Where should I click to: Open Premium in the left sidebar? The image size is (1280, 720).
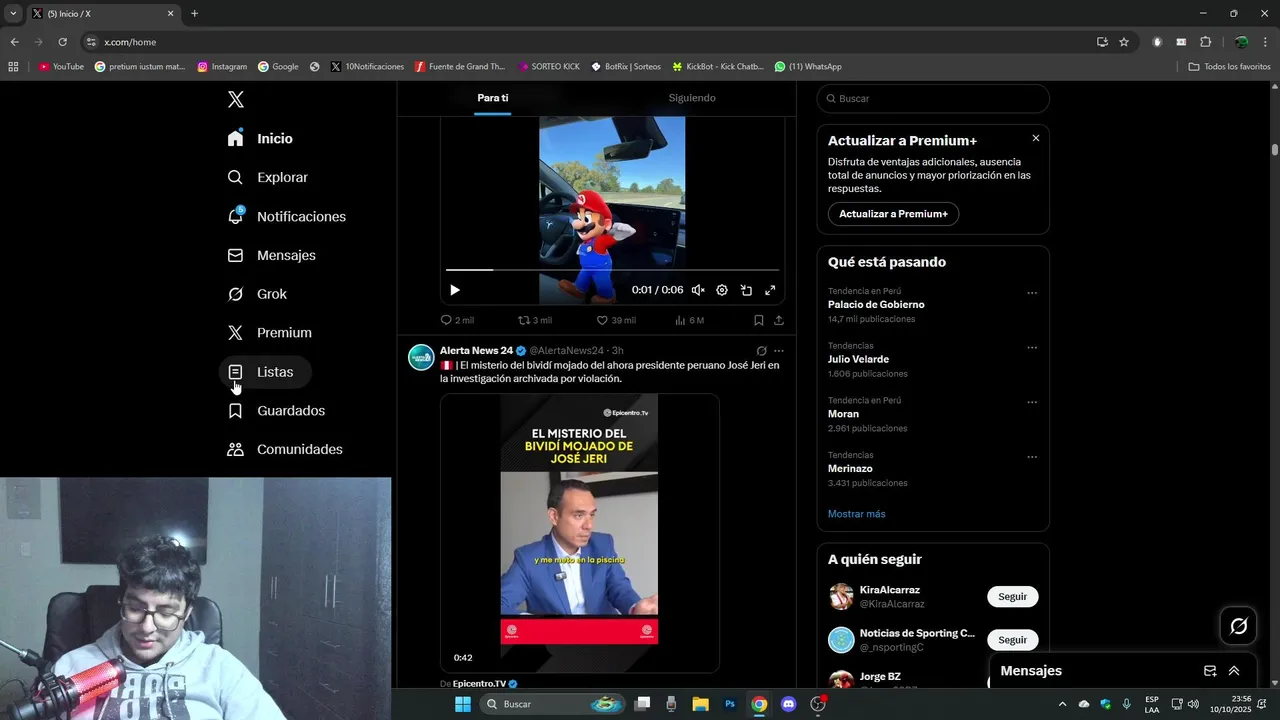[269, 333]
